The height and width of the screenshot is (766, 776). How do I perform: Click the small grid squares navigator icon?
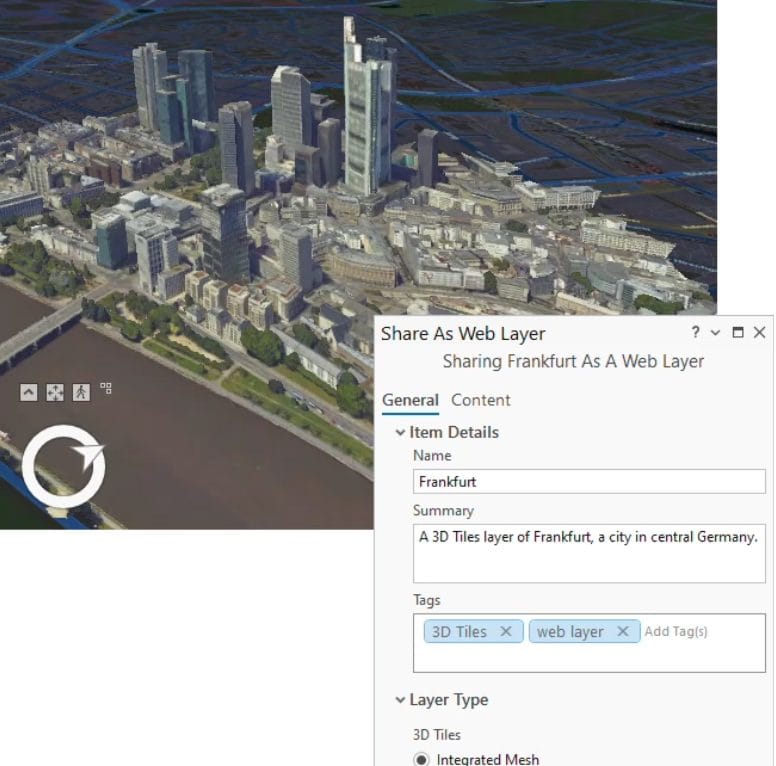pos(106,389)
